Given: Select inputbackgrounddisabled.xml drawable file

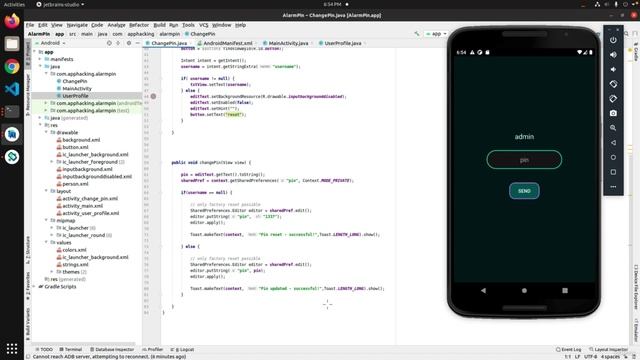Looking at the screenshot, I should (97, 176).
